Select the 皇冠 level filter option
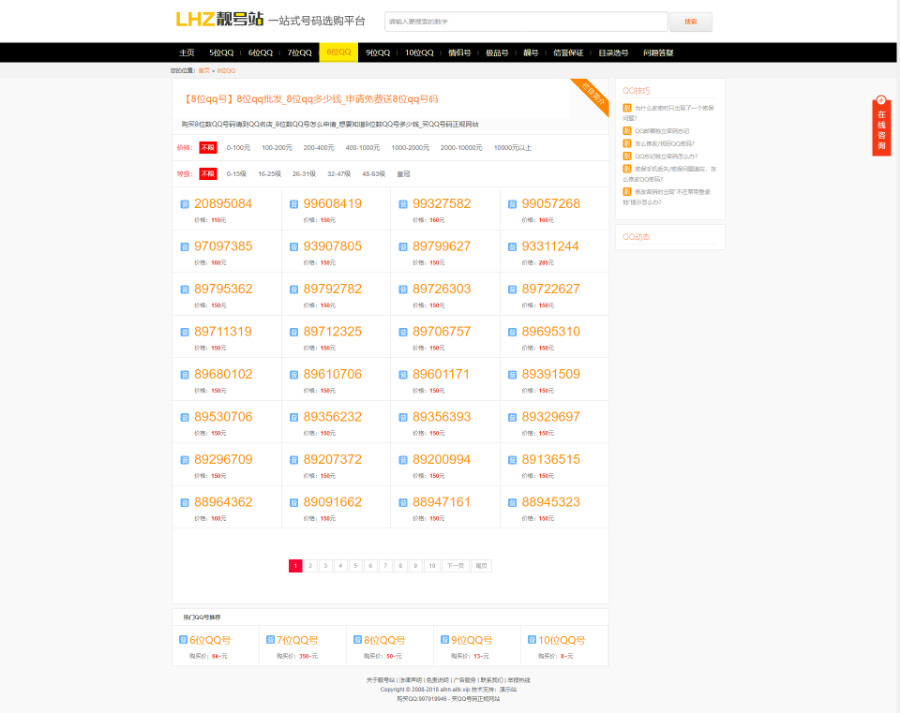900x713 pixels. [x=403, y=174]
